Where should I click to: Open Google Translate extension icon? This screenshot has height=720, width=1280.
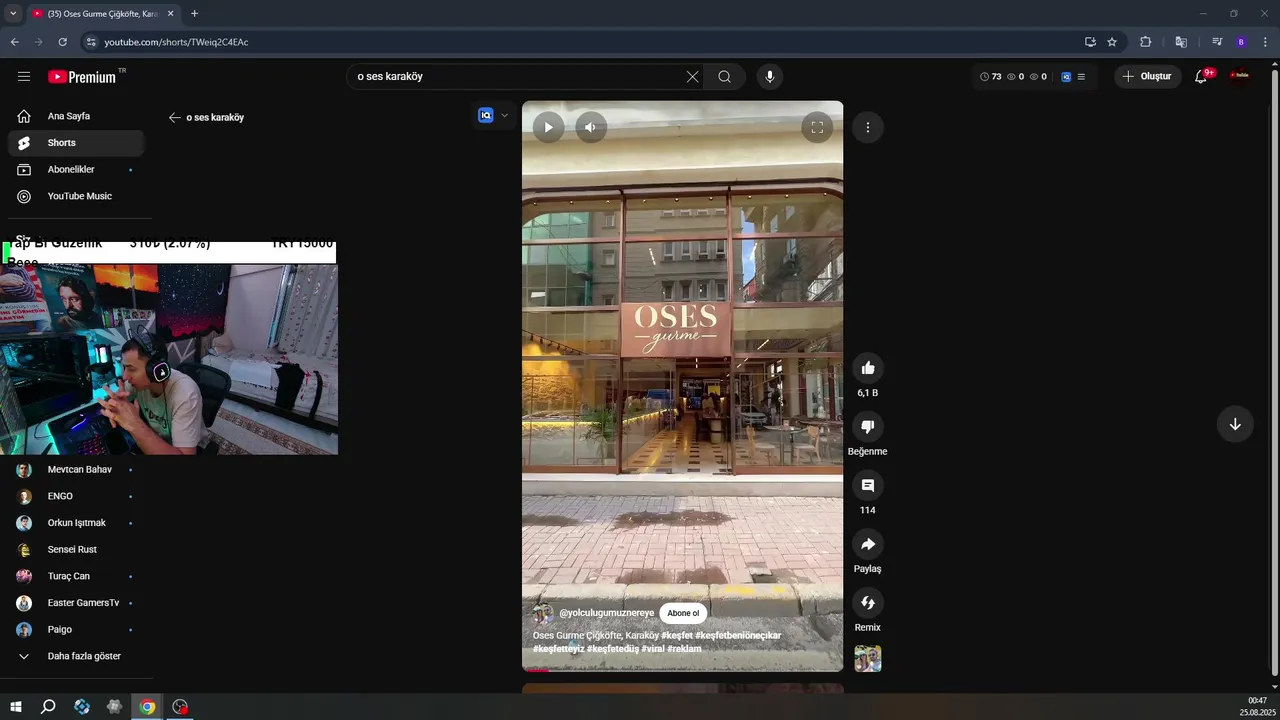click(1181, 42)
